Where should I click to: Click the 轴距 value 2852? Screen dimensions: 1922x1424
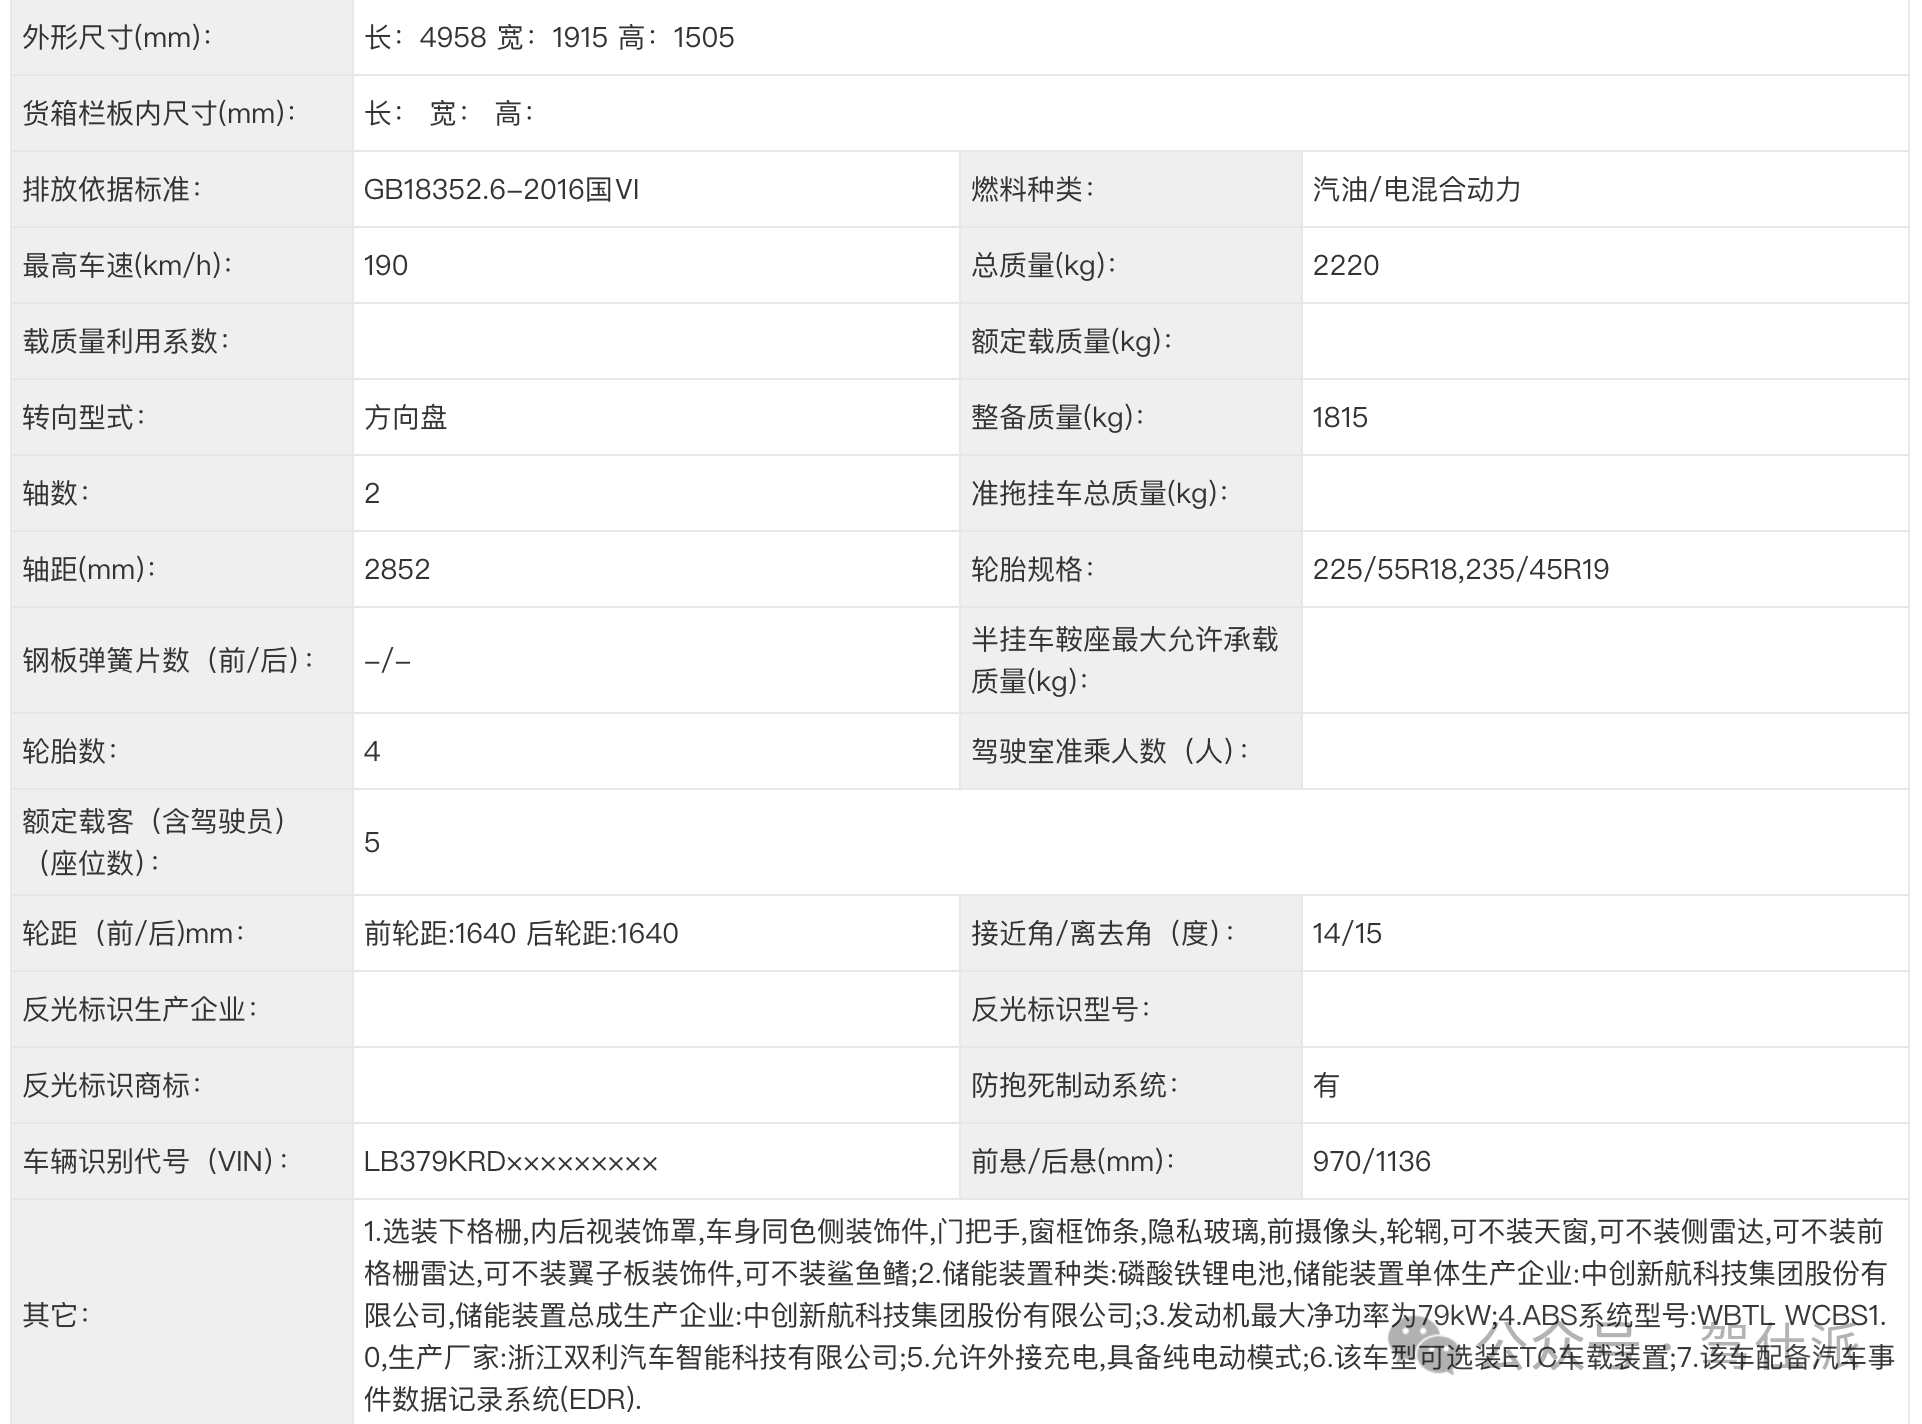click(x=397, y=569)
